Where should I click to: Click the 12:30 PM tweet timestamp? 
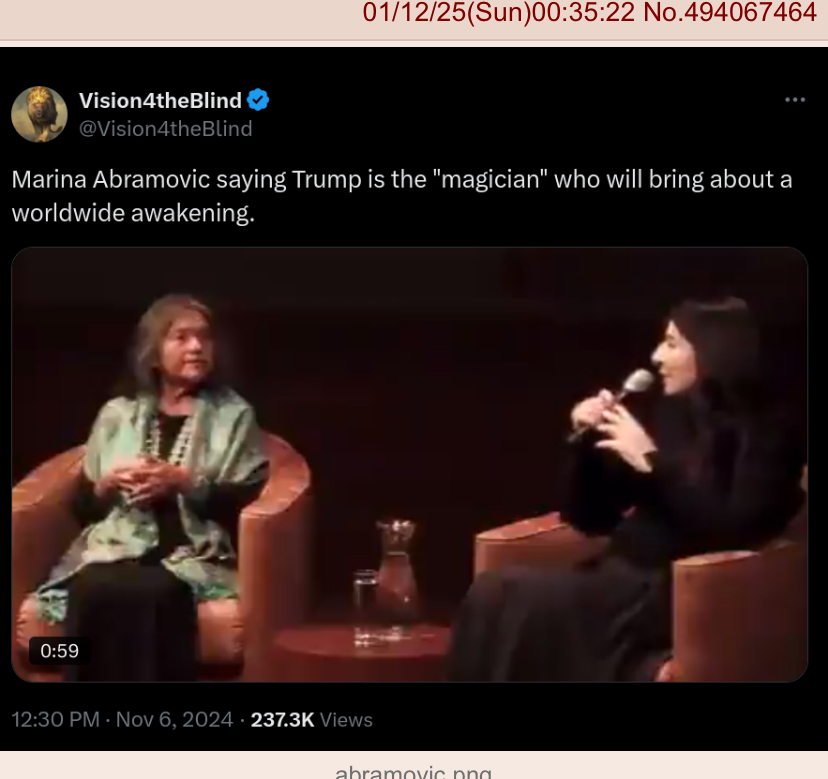tap(55, 719)
